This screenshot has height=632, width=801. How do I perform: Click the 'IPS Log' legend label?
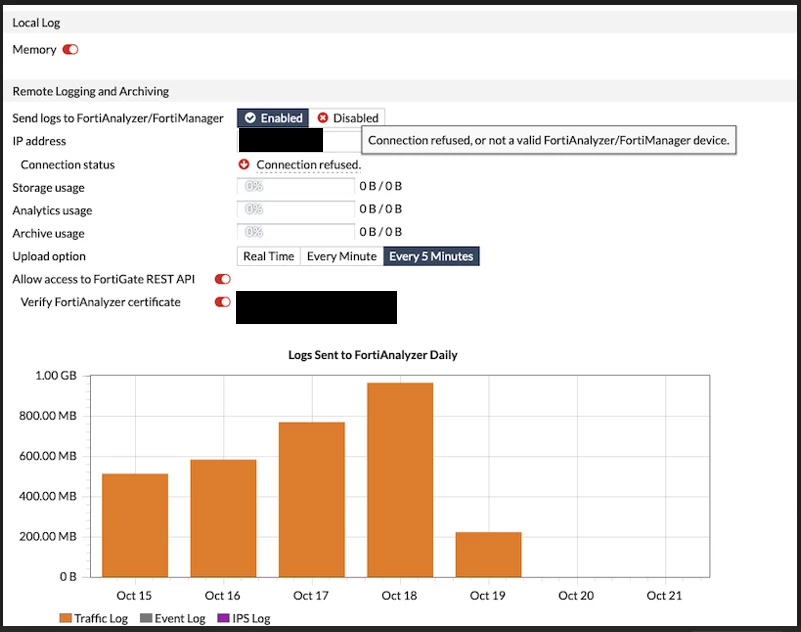(251, 618)
